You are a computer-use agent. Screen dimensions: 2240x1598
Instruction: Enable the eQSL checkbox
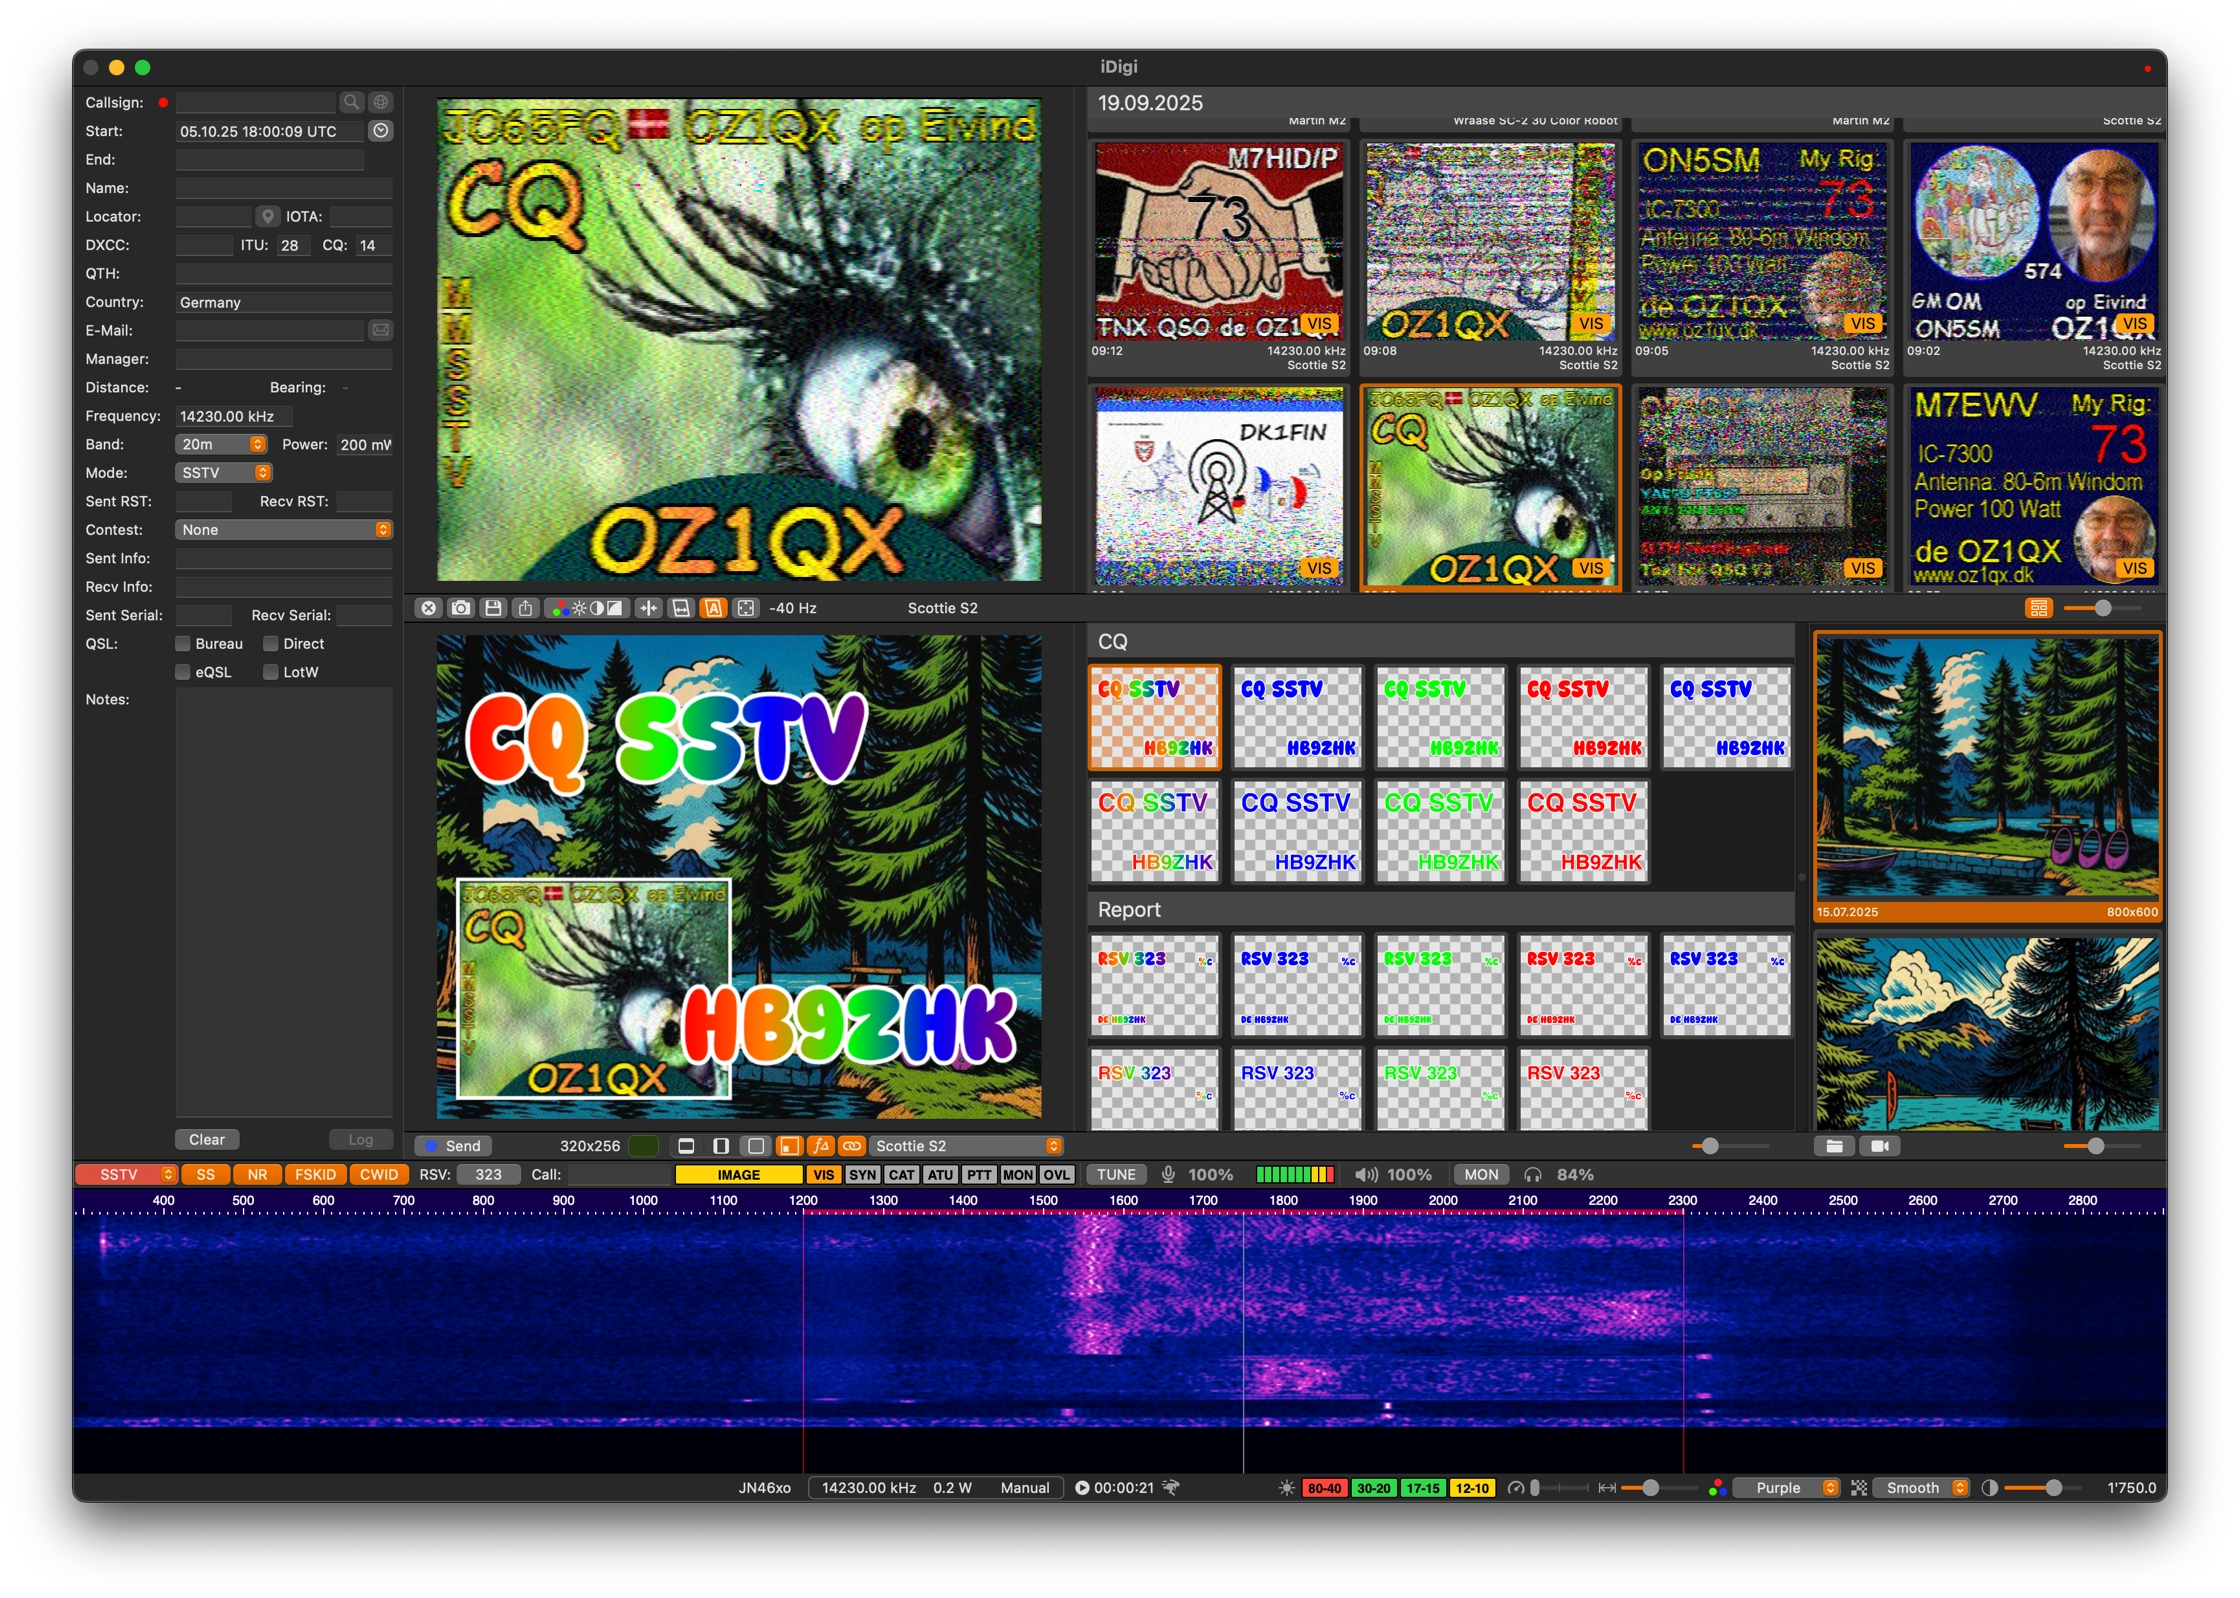click(x=183, y=672)
